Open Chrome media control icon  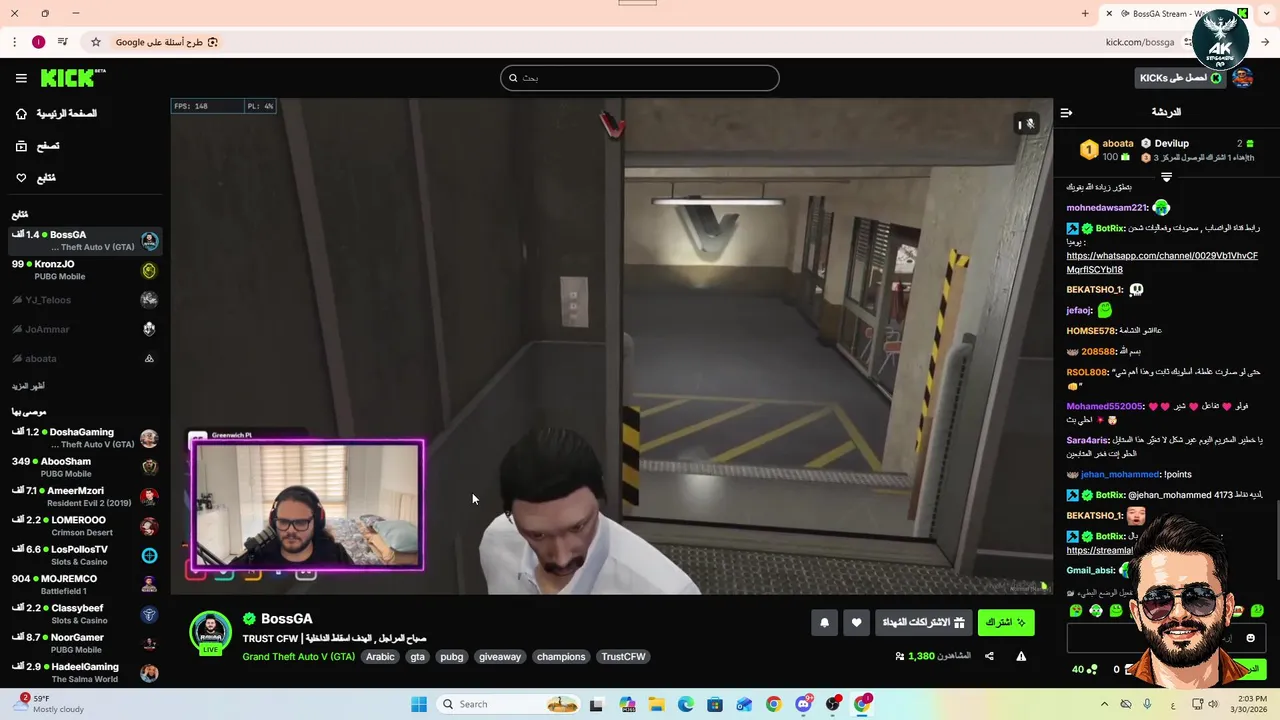[62, 42]
